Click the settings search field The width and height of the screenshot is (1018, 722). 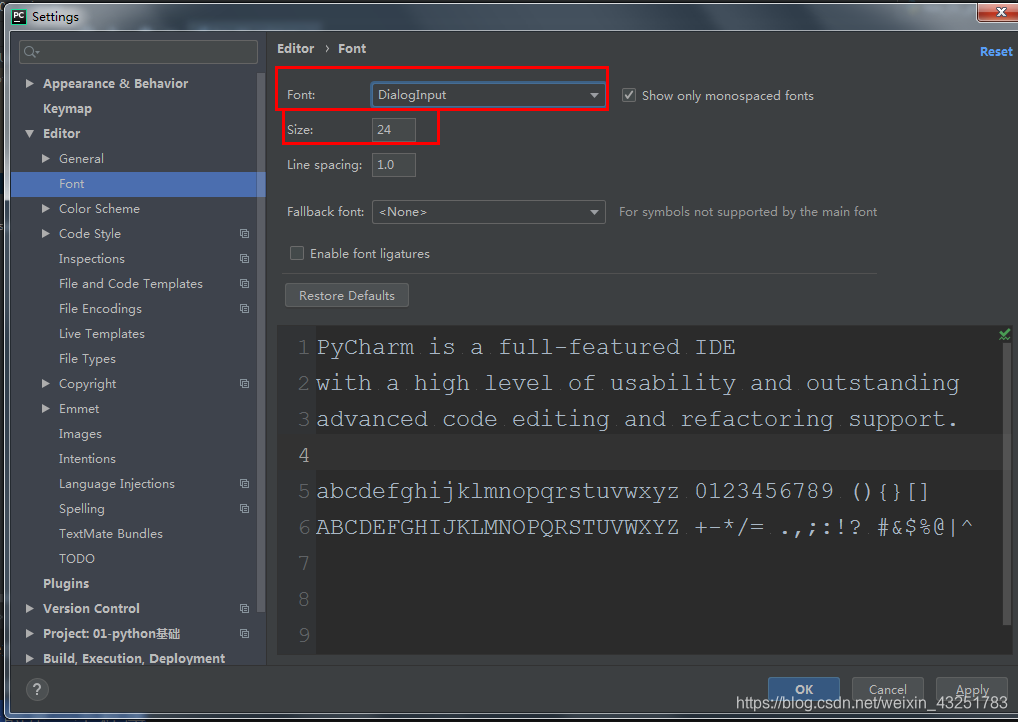[138, 52]
